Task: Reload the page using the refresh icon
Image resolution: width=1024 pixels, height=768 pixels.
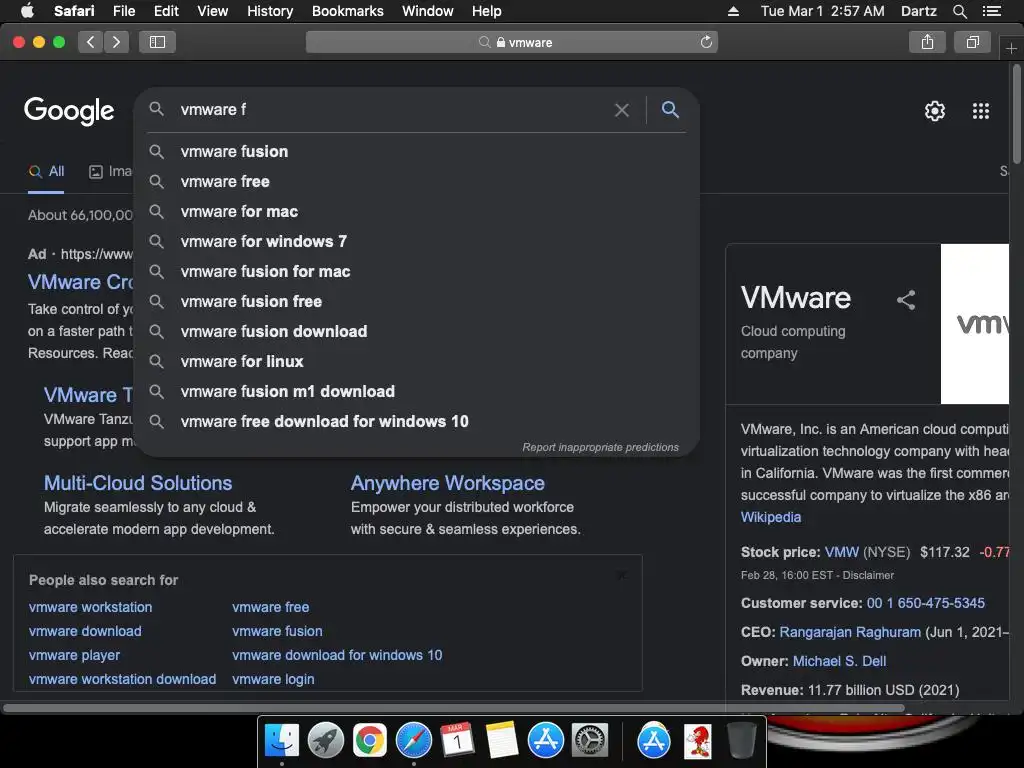Action: pyautogui.click(x=706, y=42)
